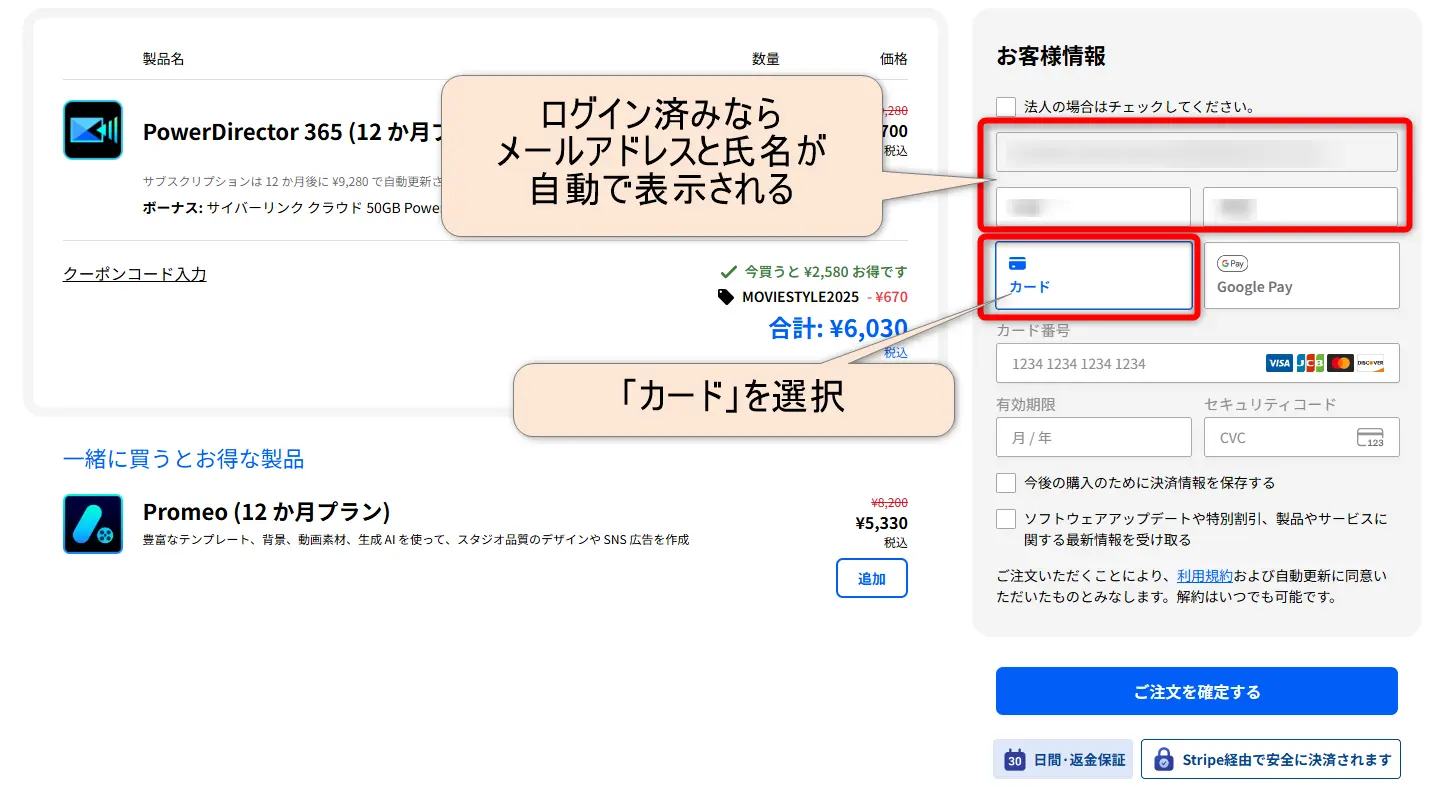
Task: Click the 有効期限 expiration date field
Action: pyautogui.click(x=1093, y=437)
